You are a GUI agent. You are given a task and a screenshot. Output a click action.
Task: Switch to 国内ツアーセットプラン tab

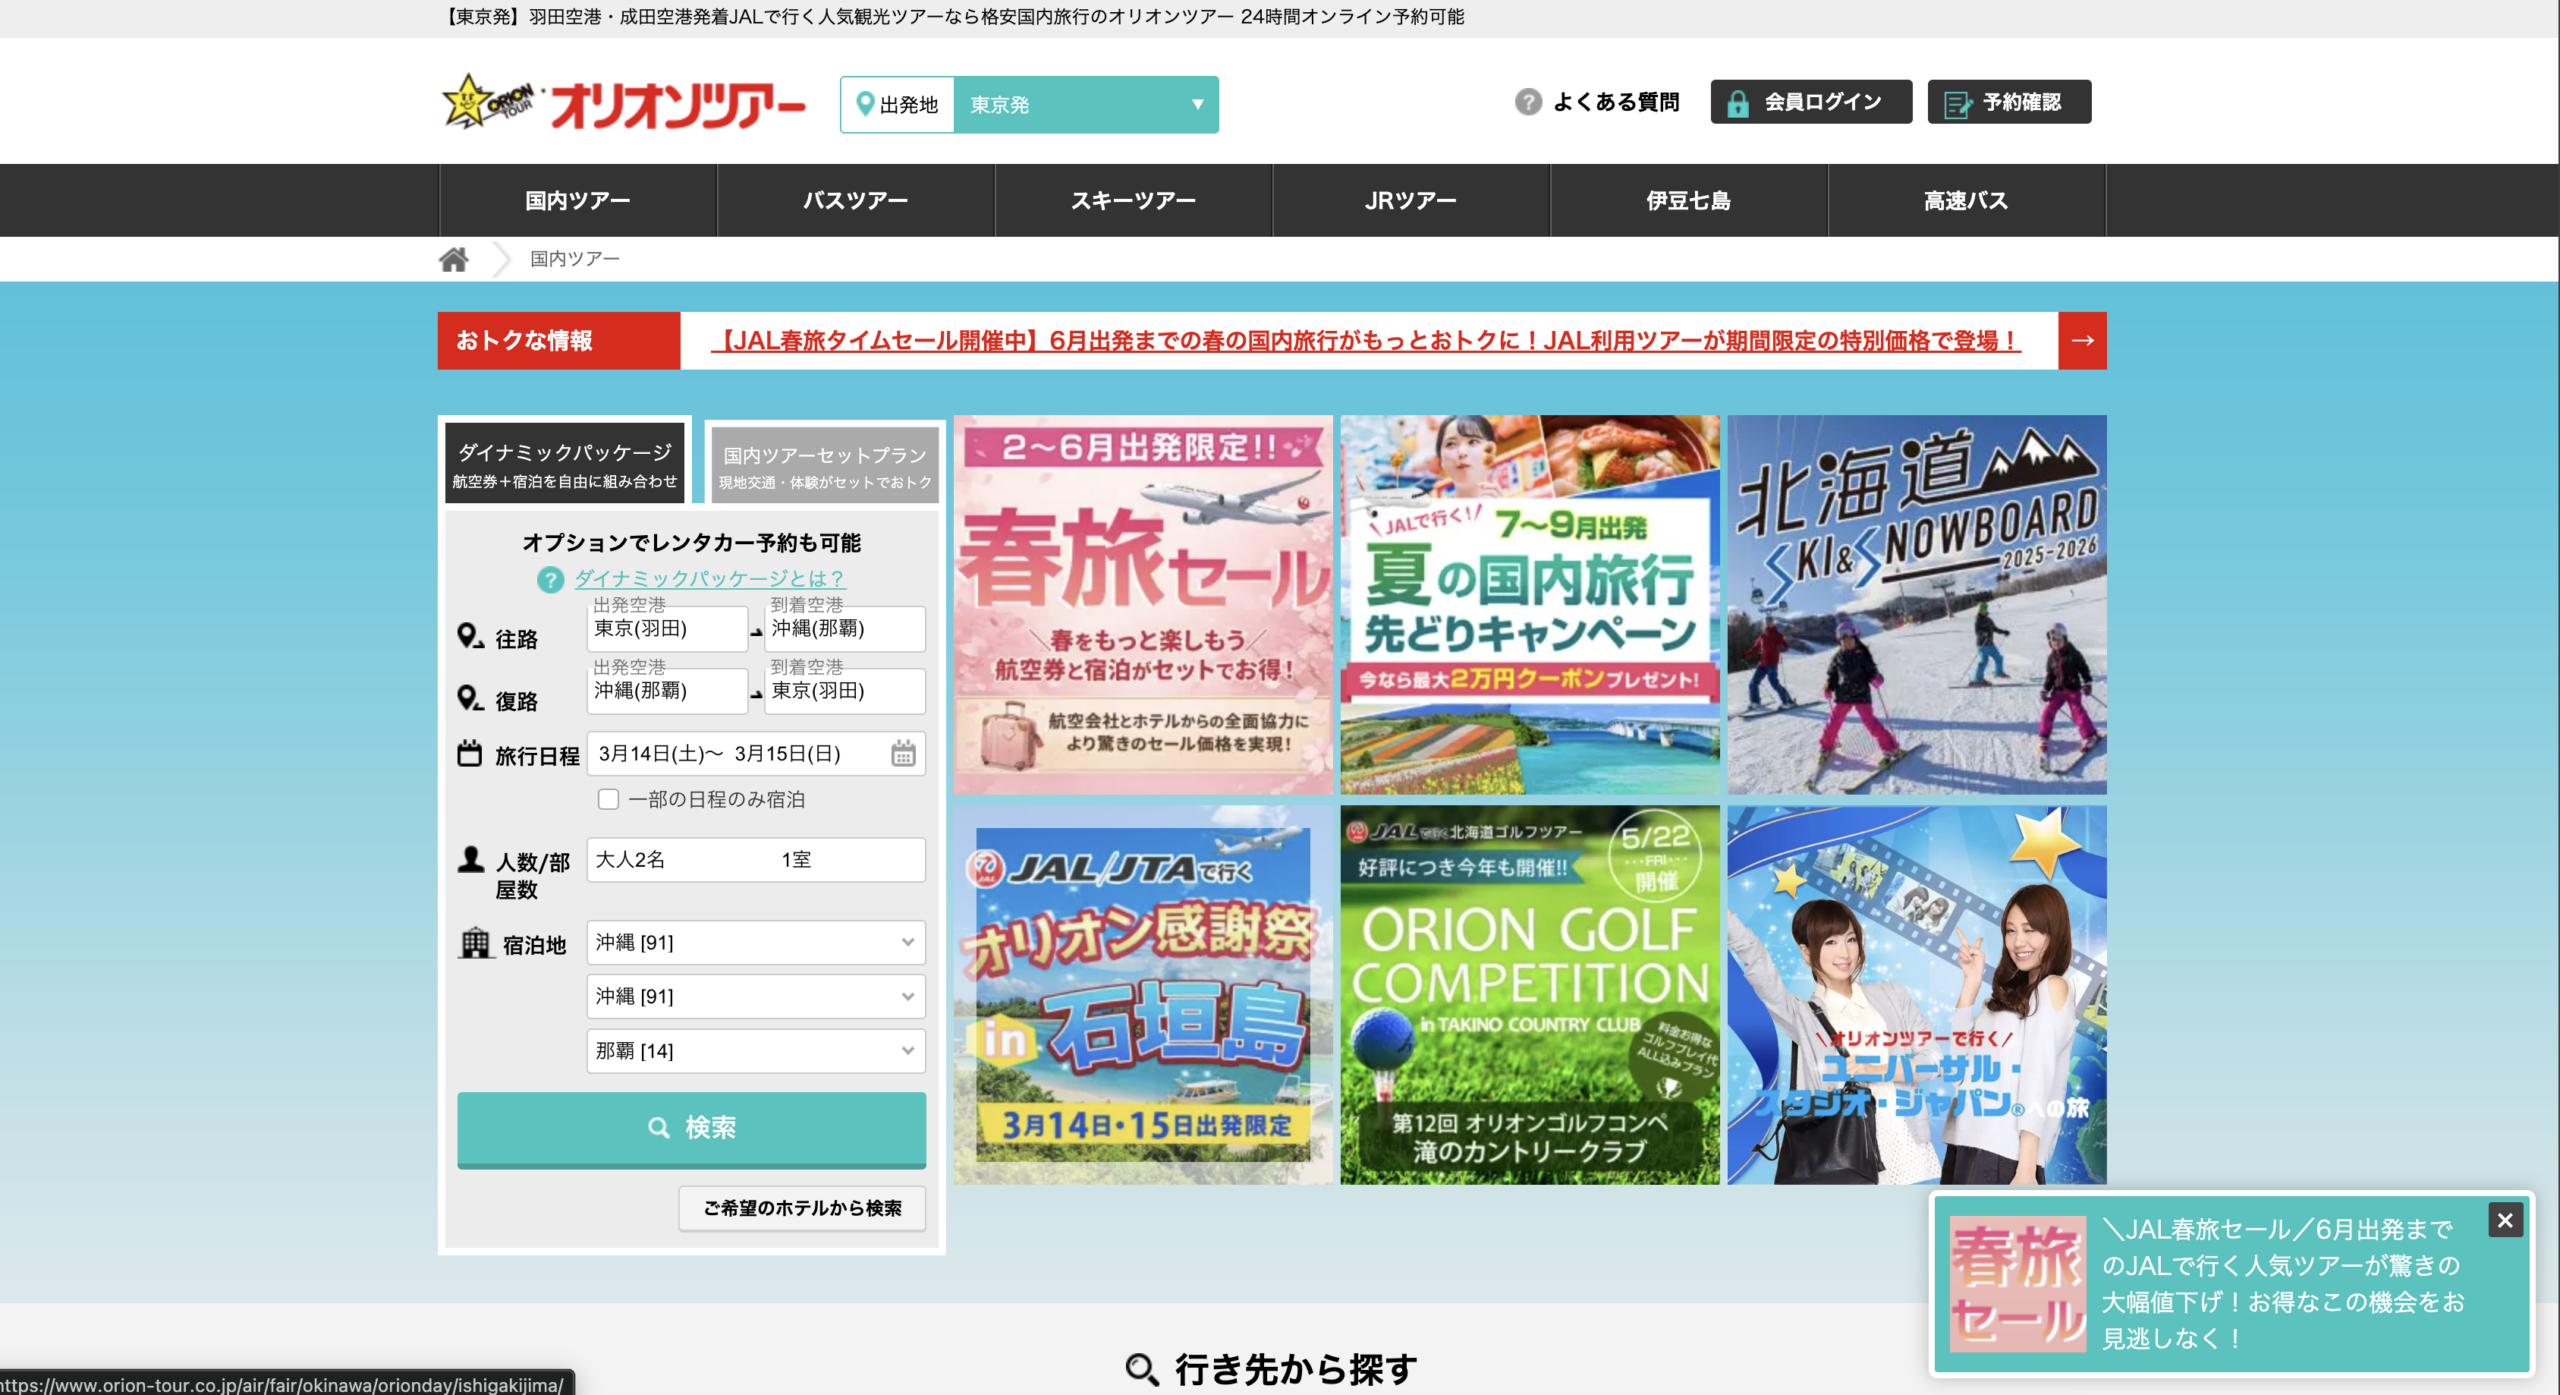(x=824, y=466)
